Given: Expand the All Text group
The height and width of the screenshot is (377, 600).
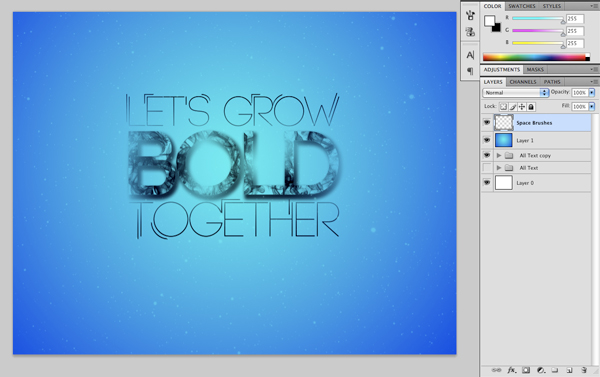Looking at the screenshot, I should [499, 168].
